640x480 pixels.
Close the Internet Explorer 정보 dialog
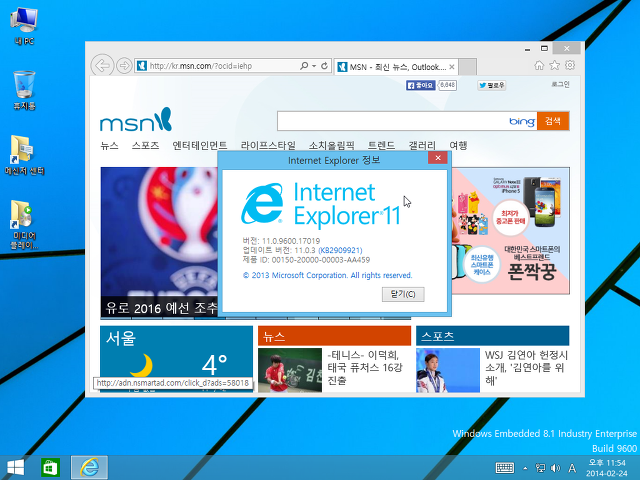pyautogui.click(x=438, y=158)
